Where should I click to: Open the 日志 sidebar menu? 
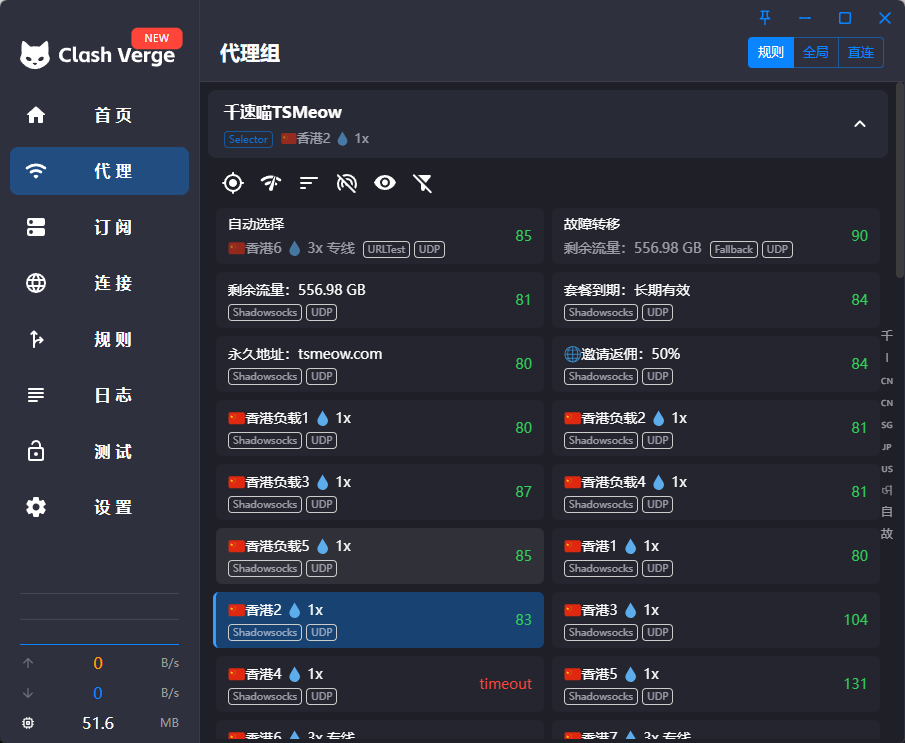(99, 395)
